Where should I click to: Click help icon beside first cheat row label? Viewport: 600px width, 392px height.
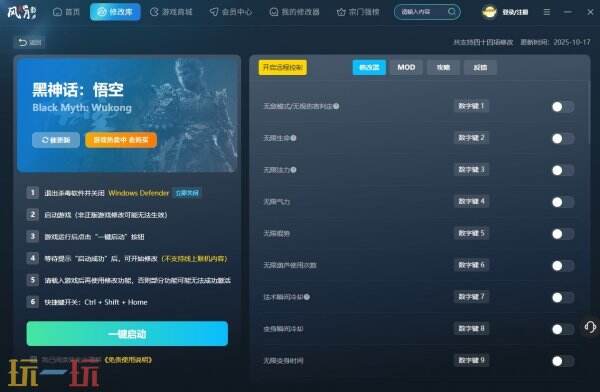[x=336, y=106]
